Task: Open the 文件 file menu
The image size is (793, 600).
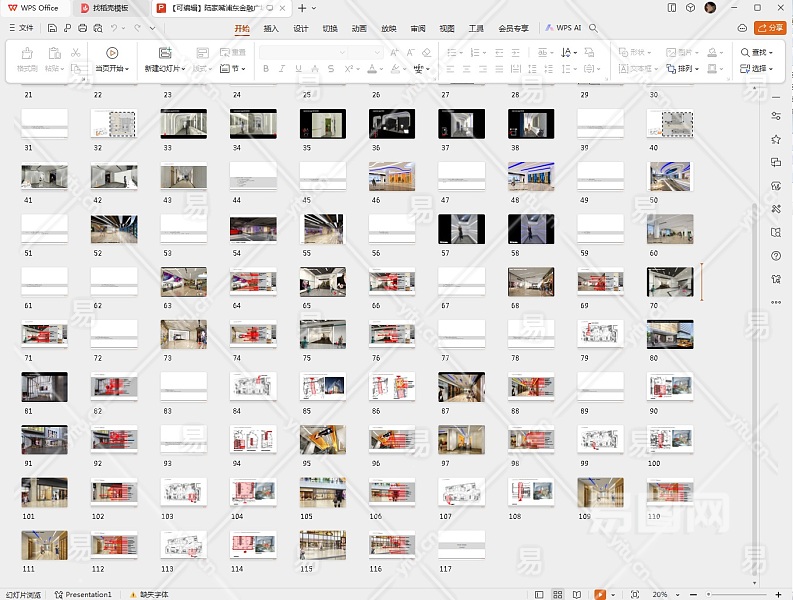Action: coord(21,29)
